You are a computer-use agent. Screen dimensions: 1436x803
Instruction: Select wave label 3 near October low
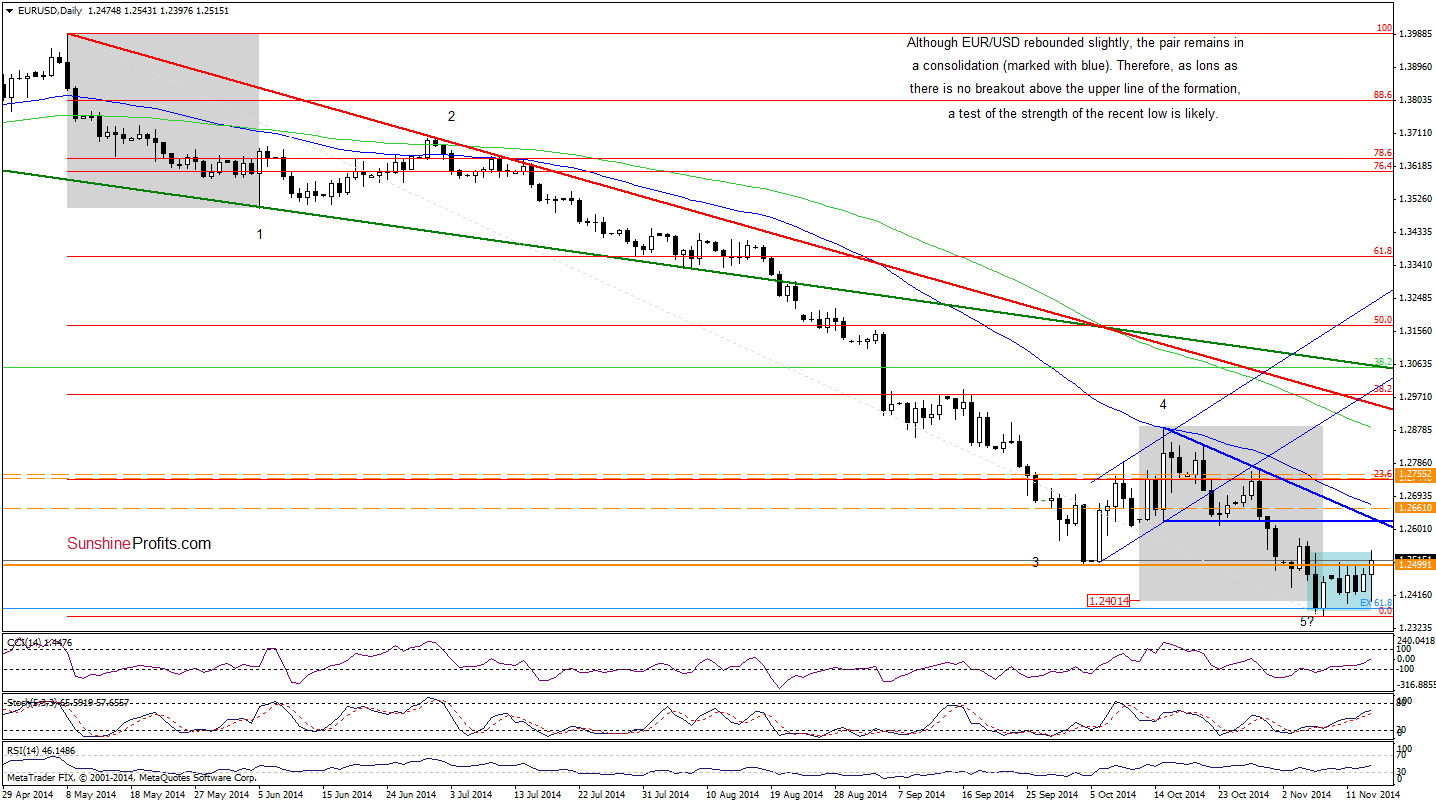[1036, 562]
